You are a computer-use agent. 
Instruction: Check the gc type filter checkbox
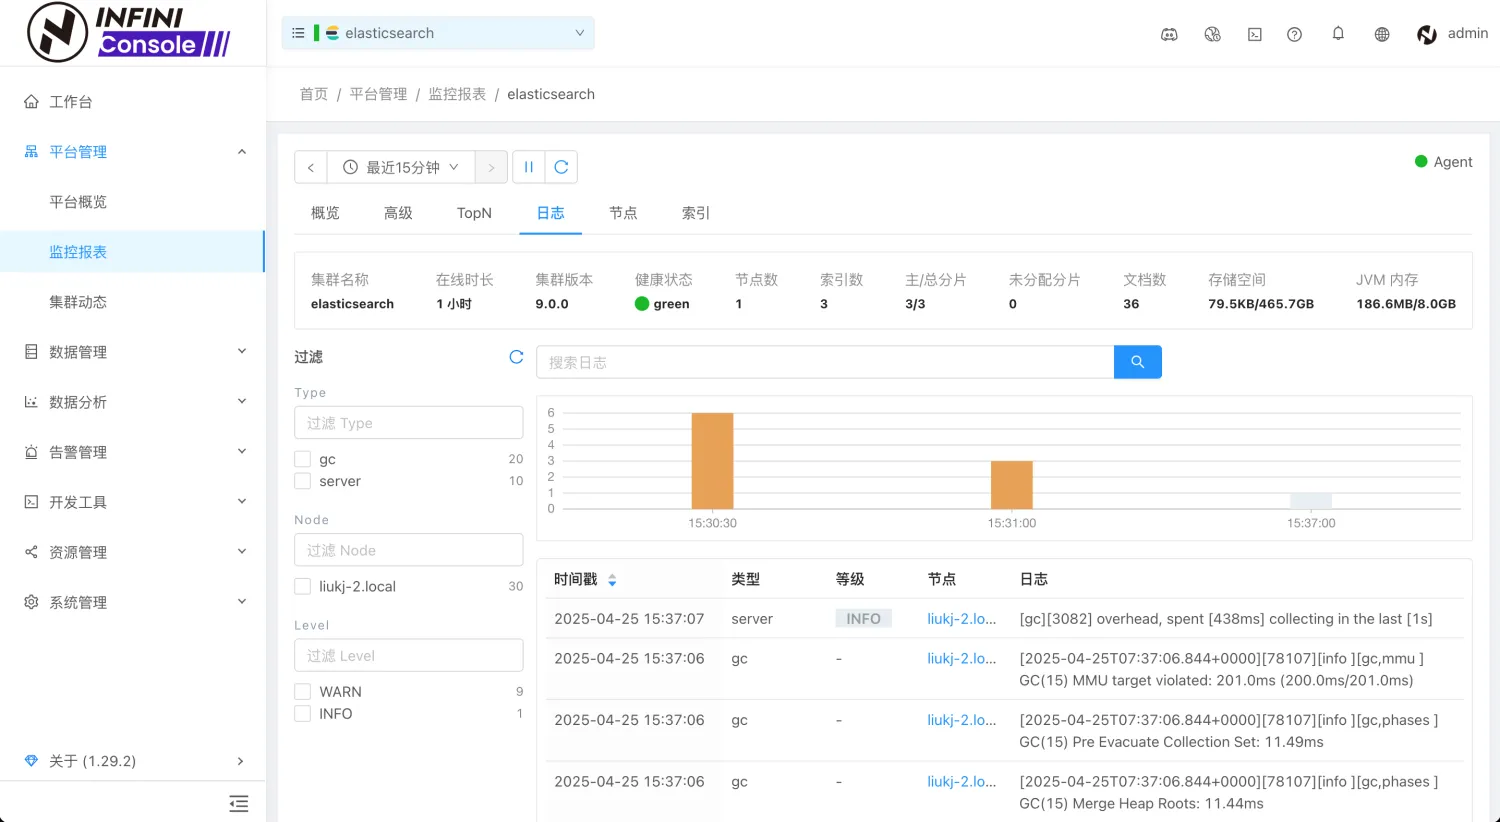pyautogui.click(x=303, y=459)
